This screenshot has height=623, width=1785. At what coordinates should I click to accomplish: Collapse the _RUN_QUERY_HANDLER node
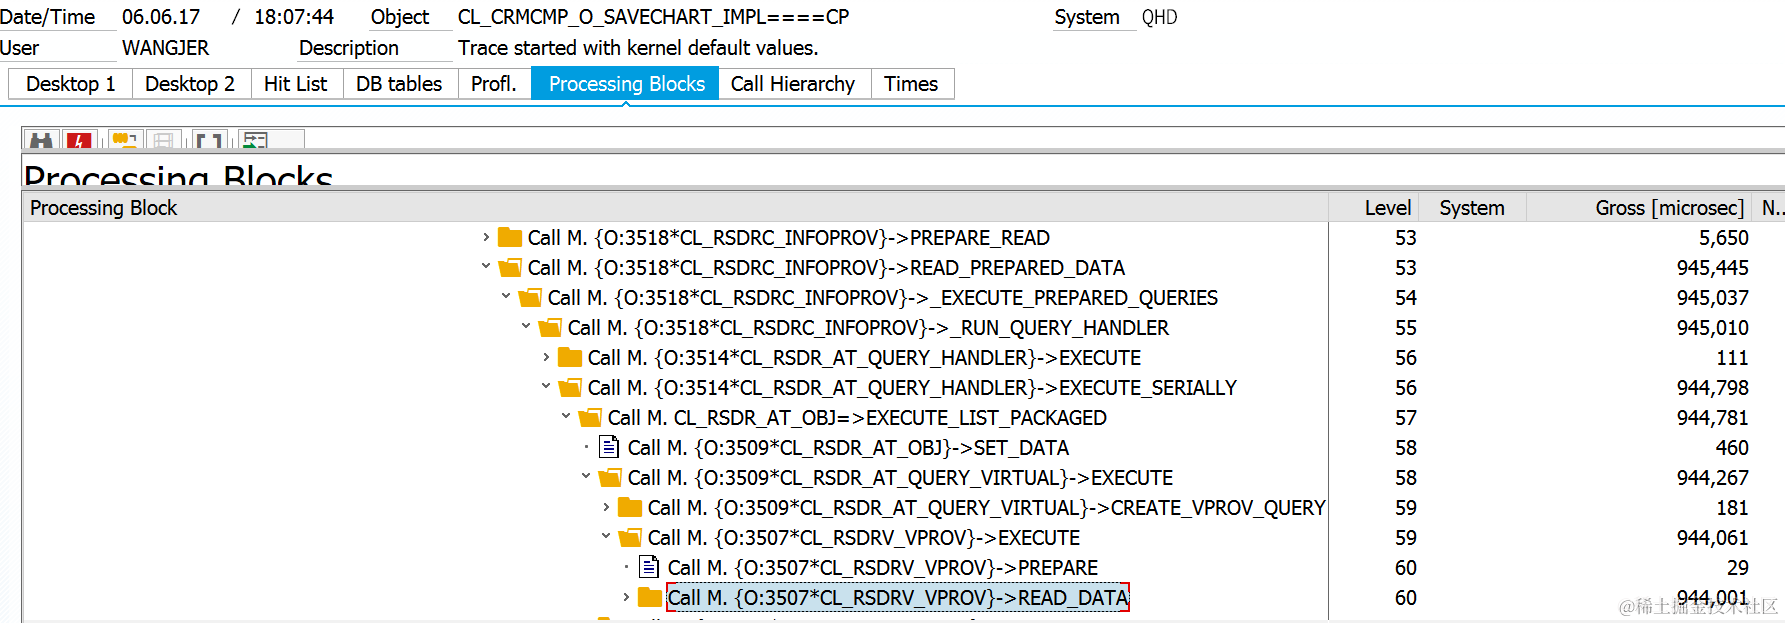pyautogui.click(x=526, y=326)
